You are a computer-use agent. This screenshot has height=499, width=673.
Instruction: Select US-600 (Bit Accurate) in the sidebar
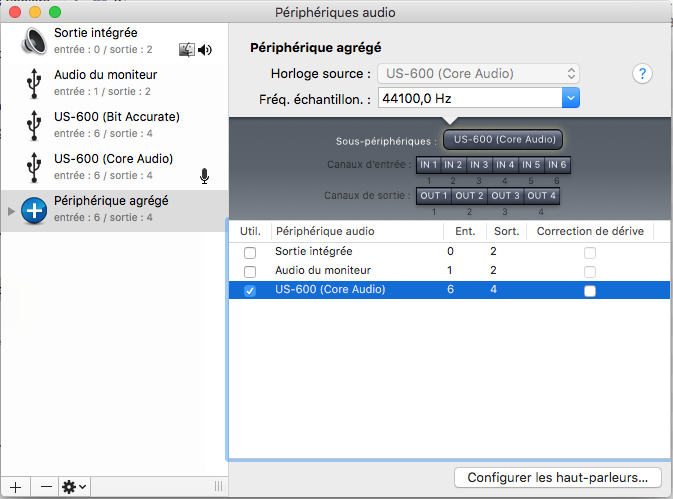pyautogui.click(x=114, y=125)
